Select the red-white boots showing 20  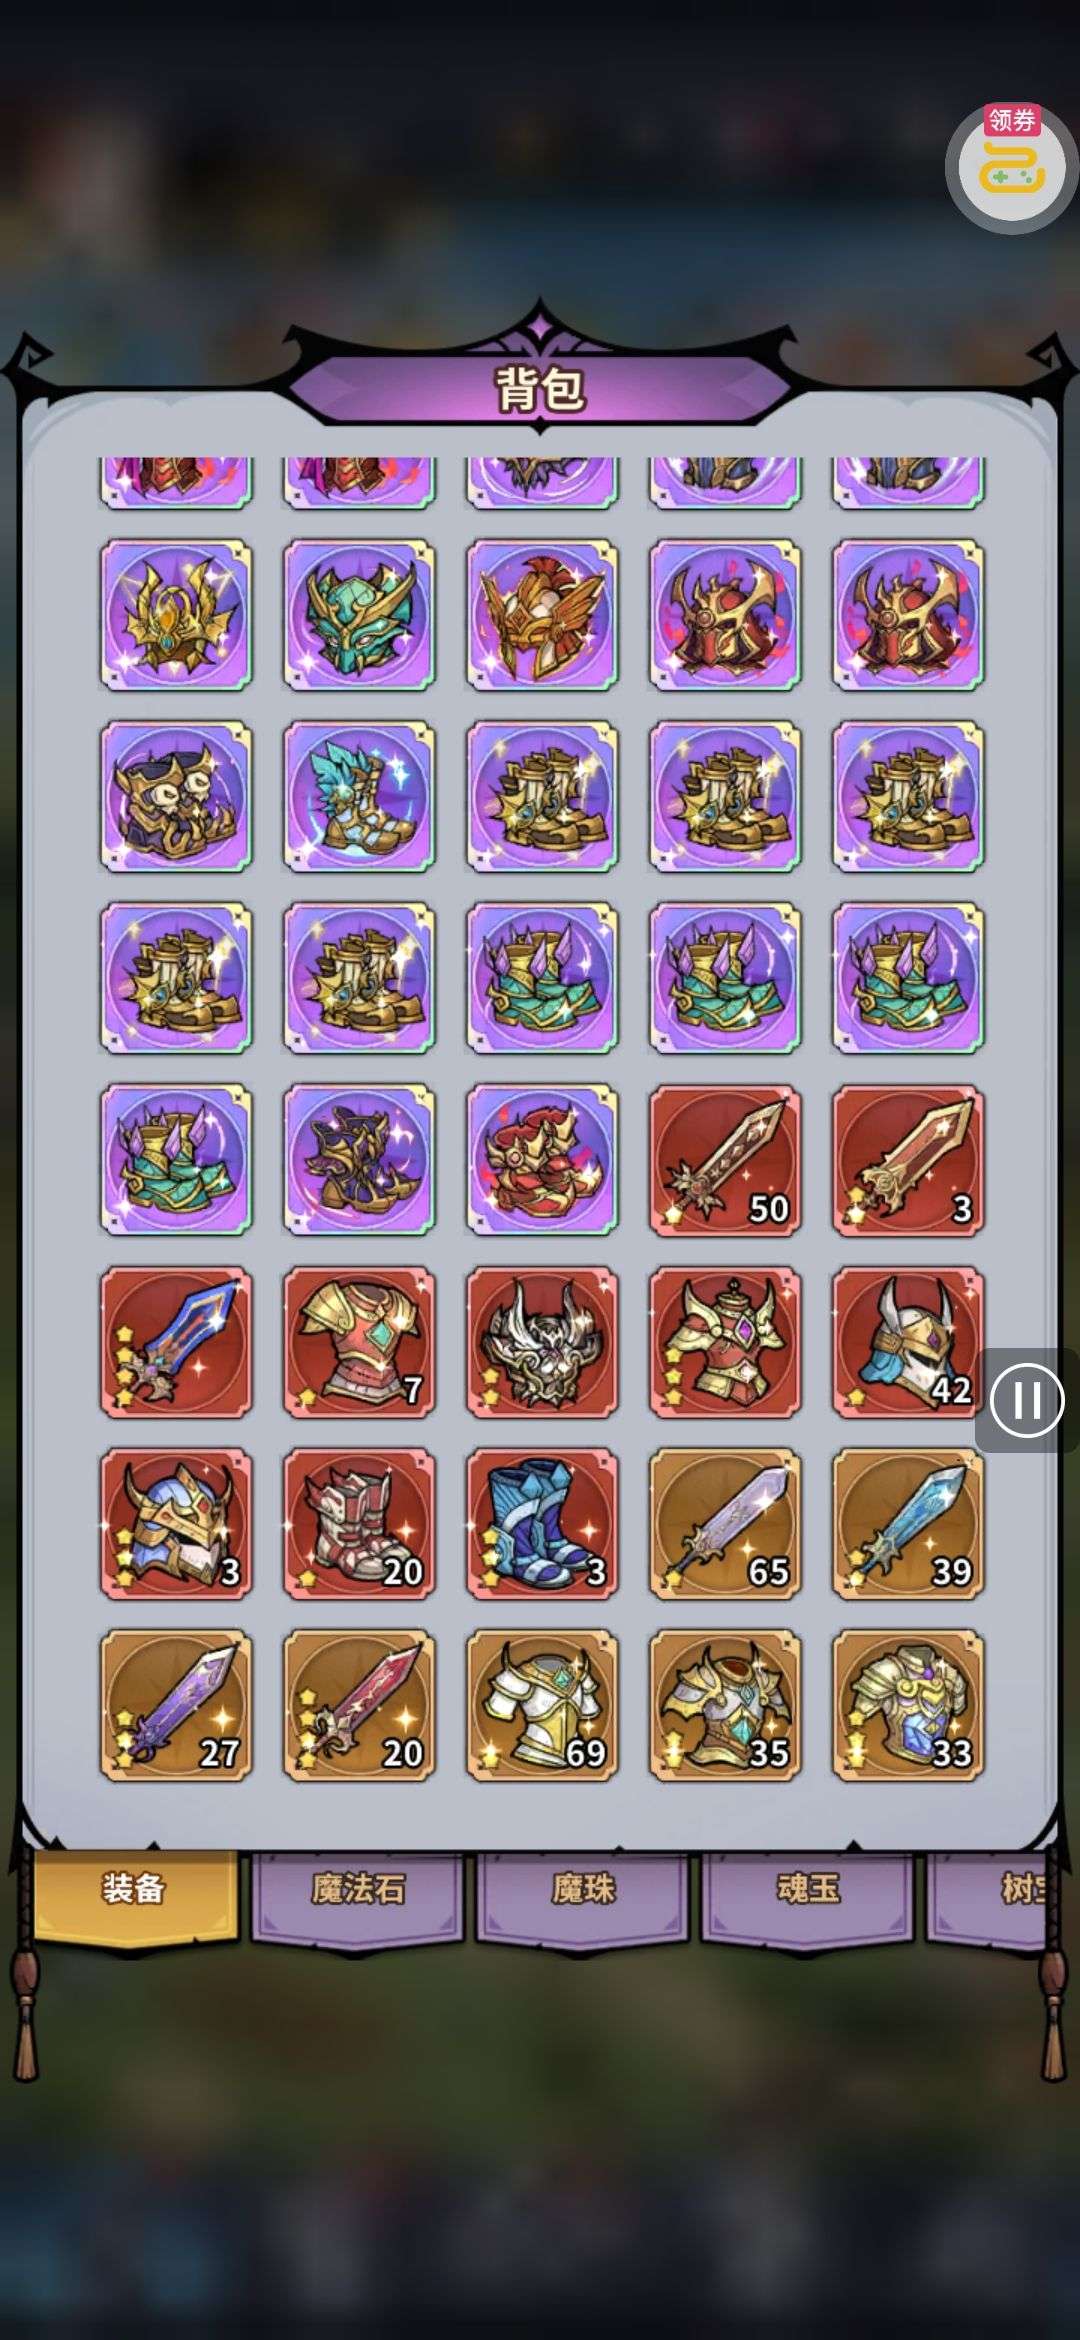[359, 1524]
